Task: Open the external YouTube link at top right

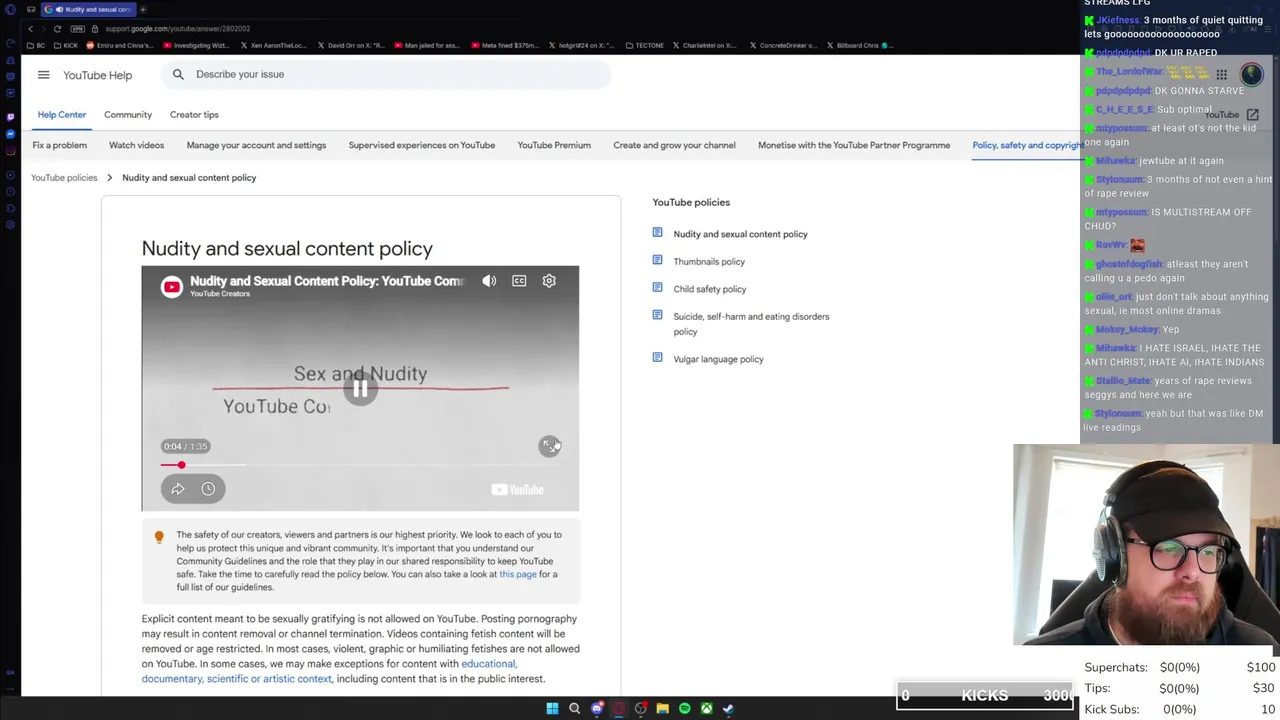Action: [x=1231, y=115]
